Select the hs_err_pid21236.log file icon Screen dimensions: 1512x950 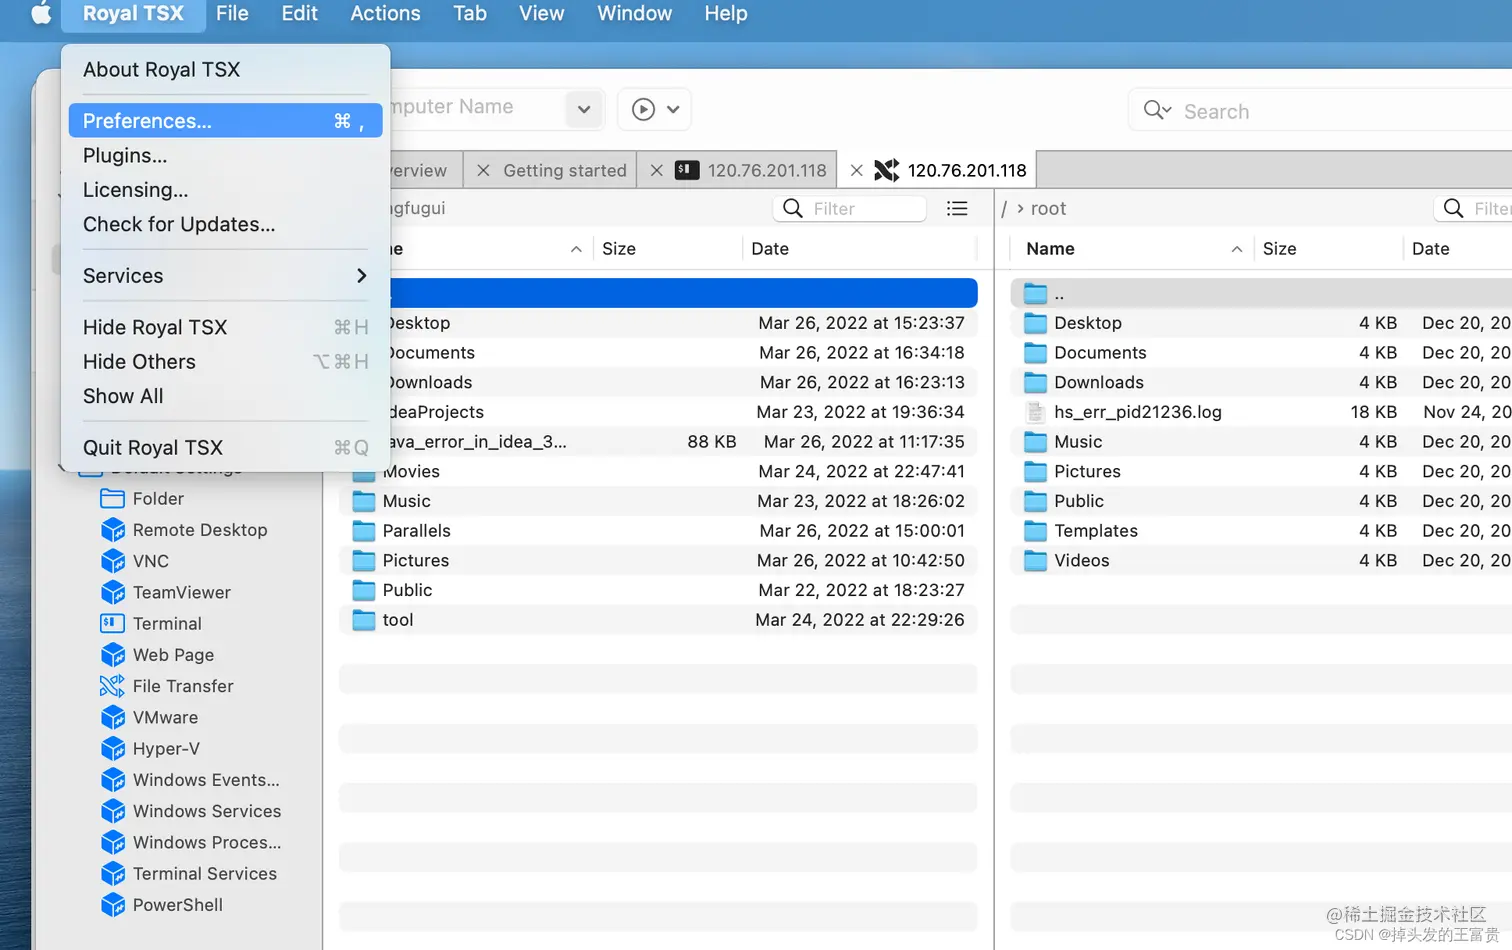pos(1035,412)
